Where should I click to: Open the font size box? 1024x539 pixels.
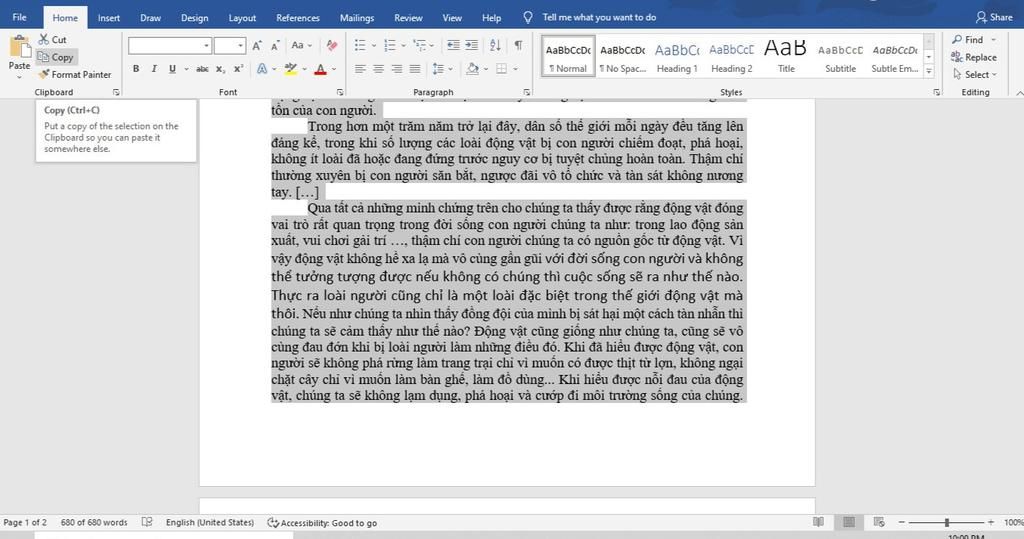coord(230,46)
